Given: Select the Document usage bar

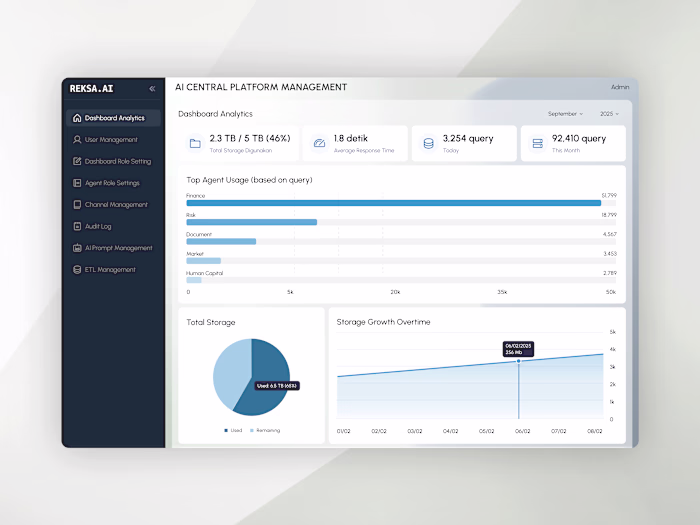Looking at the screenshot, I should pyautogui.click(x=221, y=242).
